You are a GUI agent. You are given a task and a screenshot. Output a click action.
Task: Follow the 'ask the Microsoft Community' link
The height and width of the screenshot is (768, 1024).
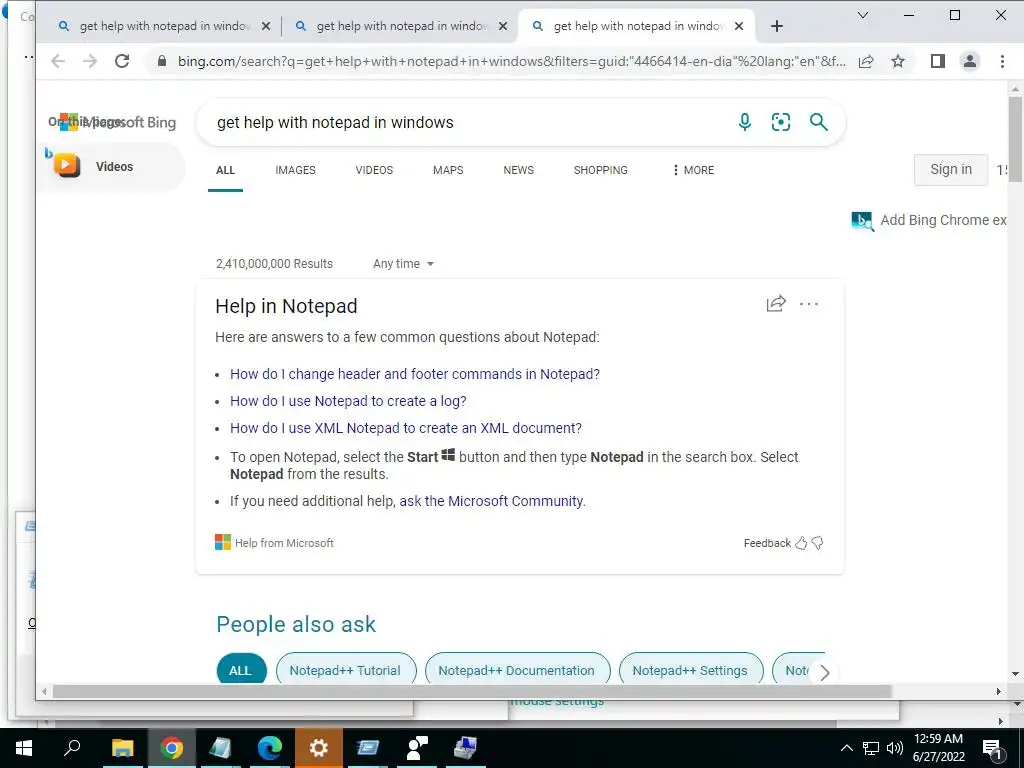point(492,501)
